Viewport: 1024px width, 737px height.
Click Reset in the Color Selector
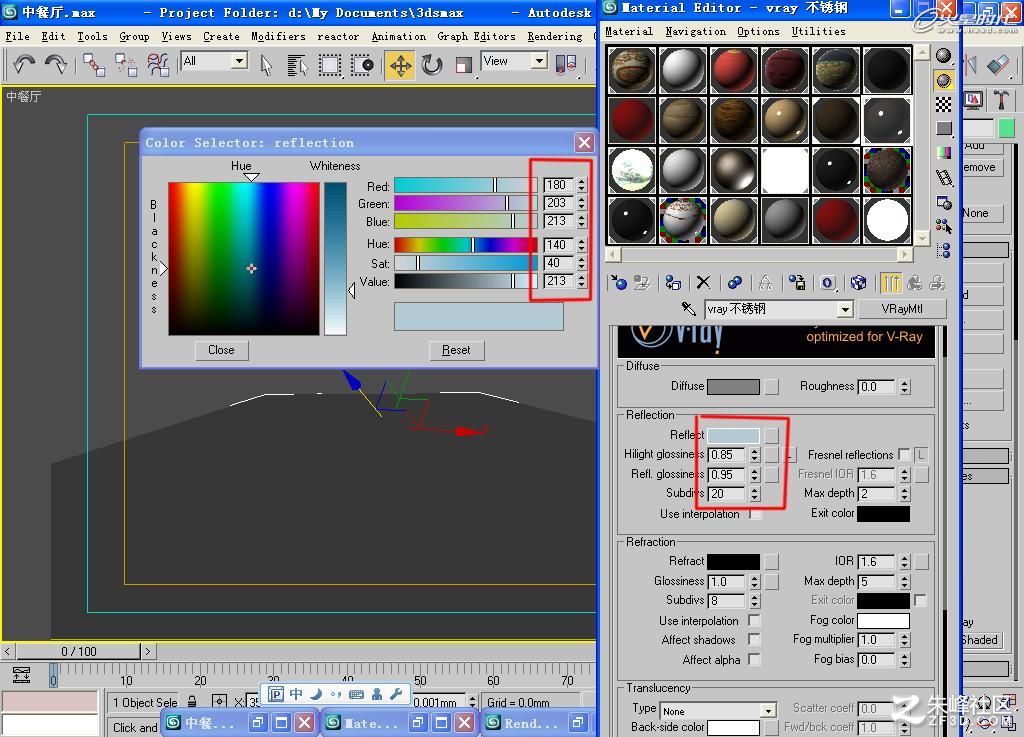[x=456, y=350]
